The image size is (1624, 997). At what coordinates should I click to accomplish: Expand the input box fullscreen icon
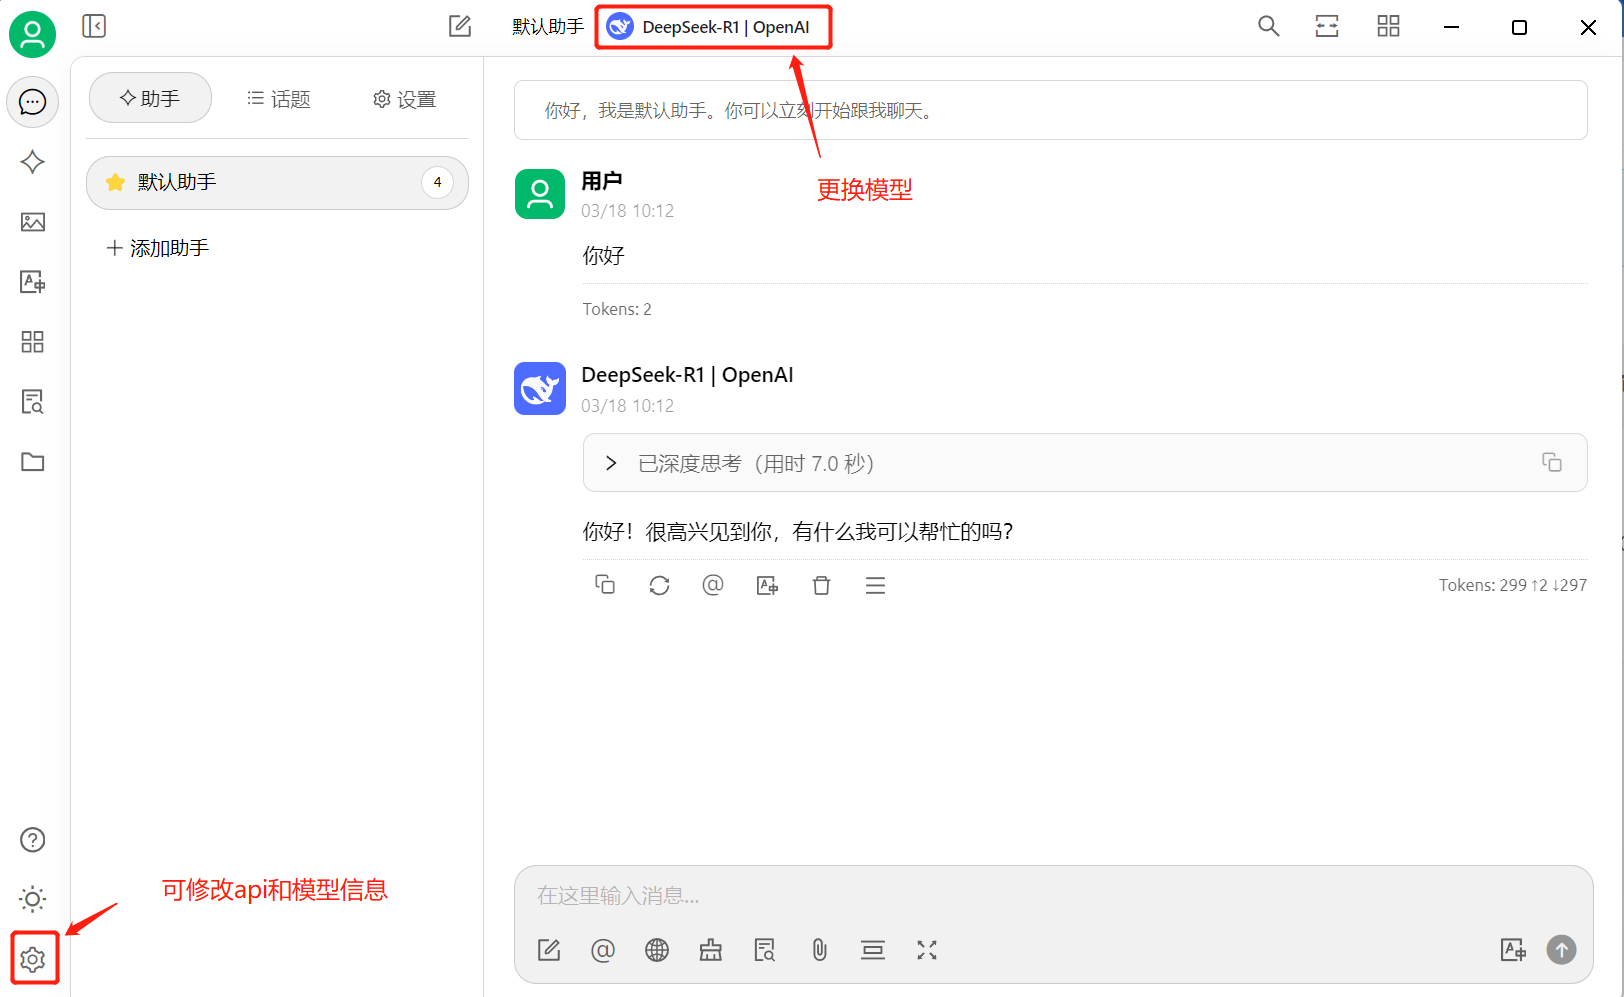(x=927, y=950)
